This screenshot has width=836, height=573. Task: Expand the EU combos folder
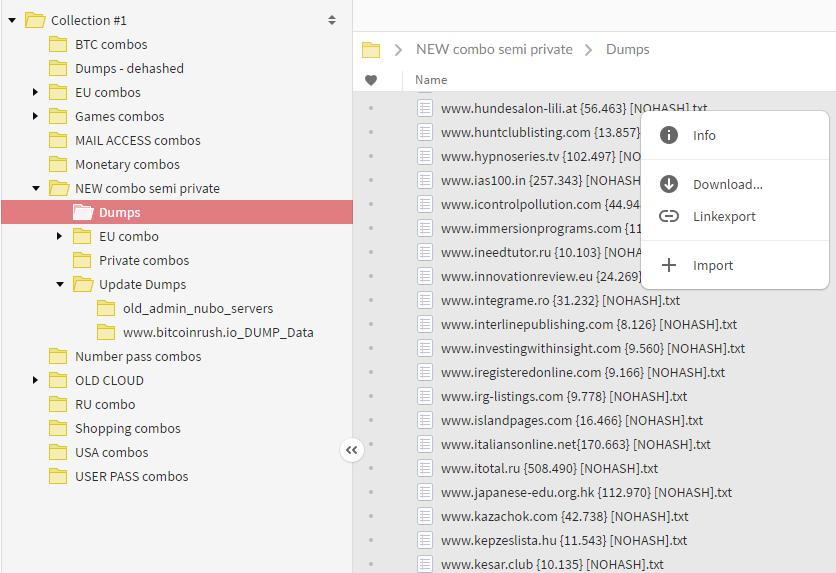(x=36, y=92)
